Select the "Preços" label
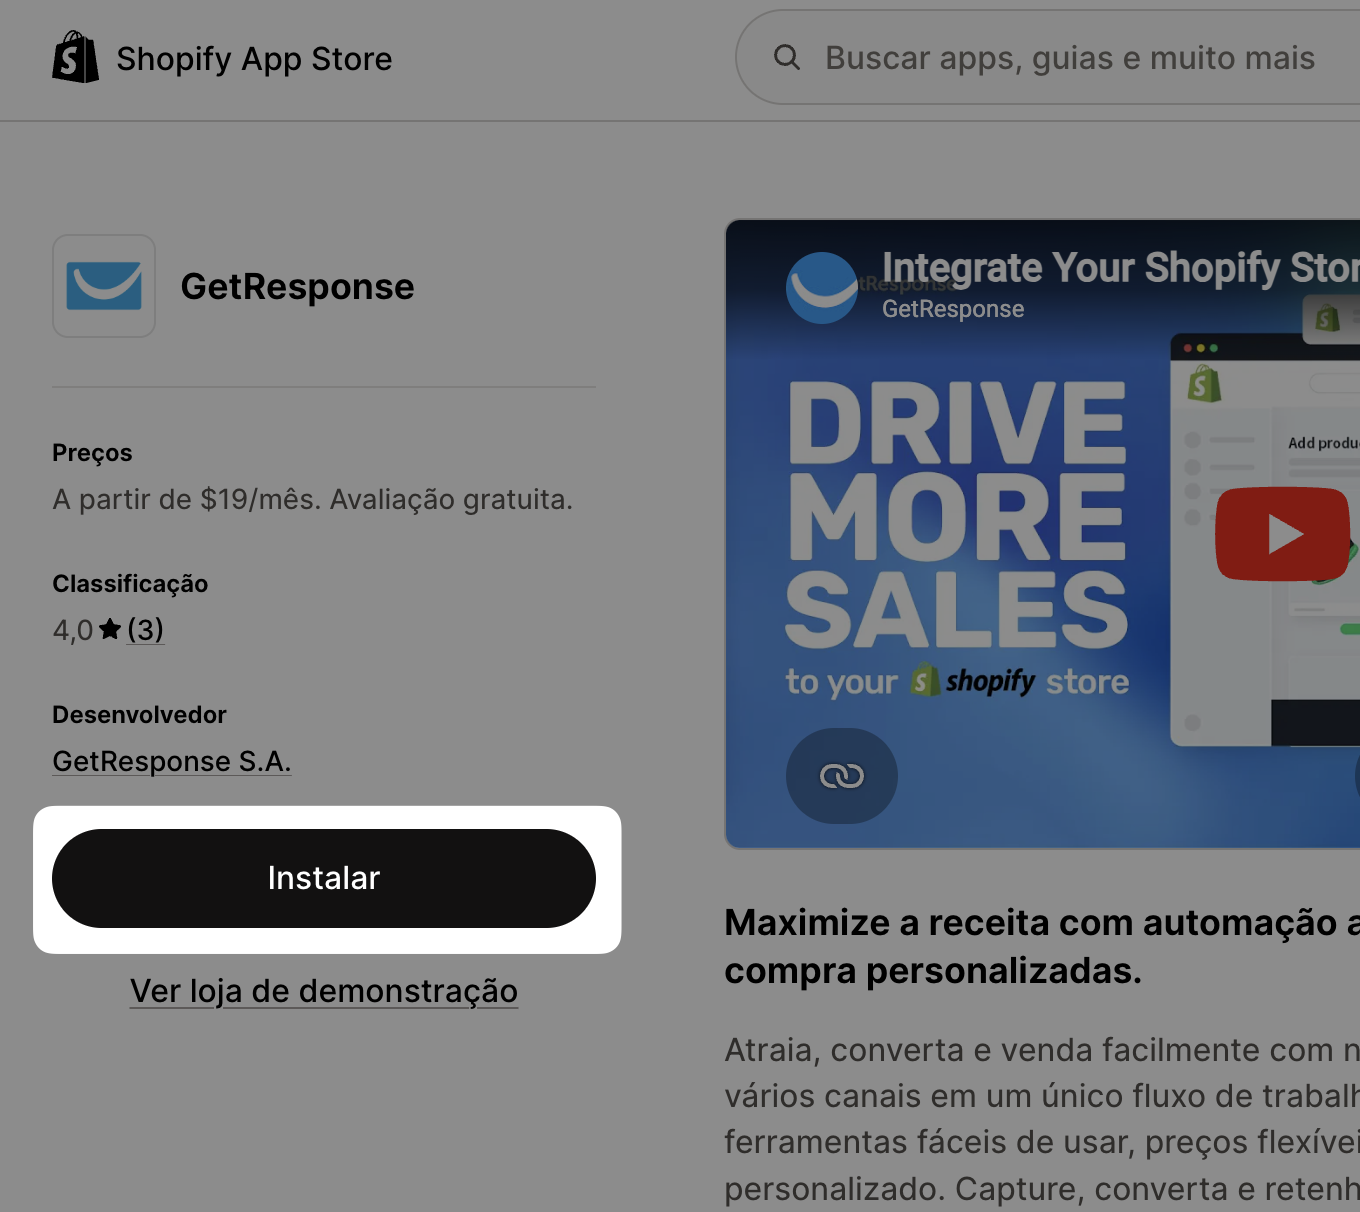Viewport: 1360px width, 1212px height. click(92, 453)
